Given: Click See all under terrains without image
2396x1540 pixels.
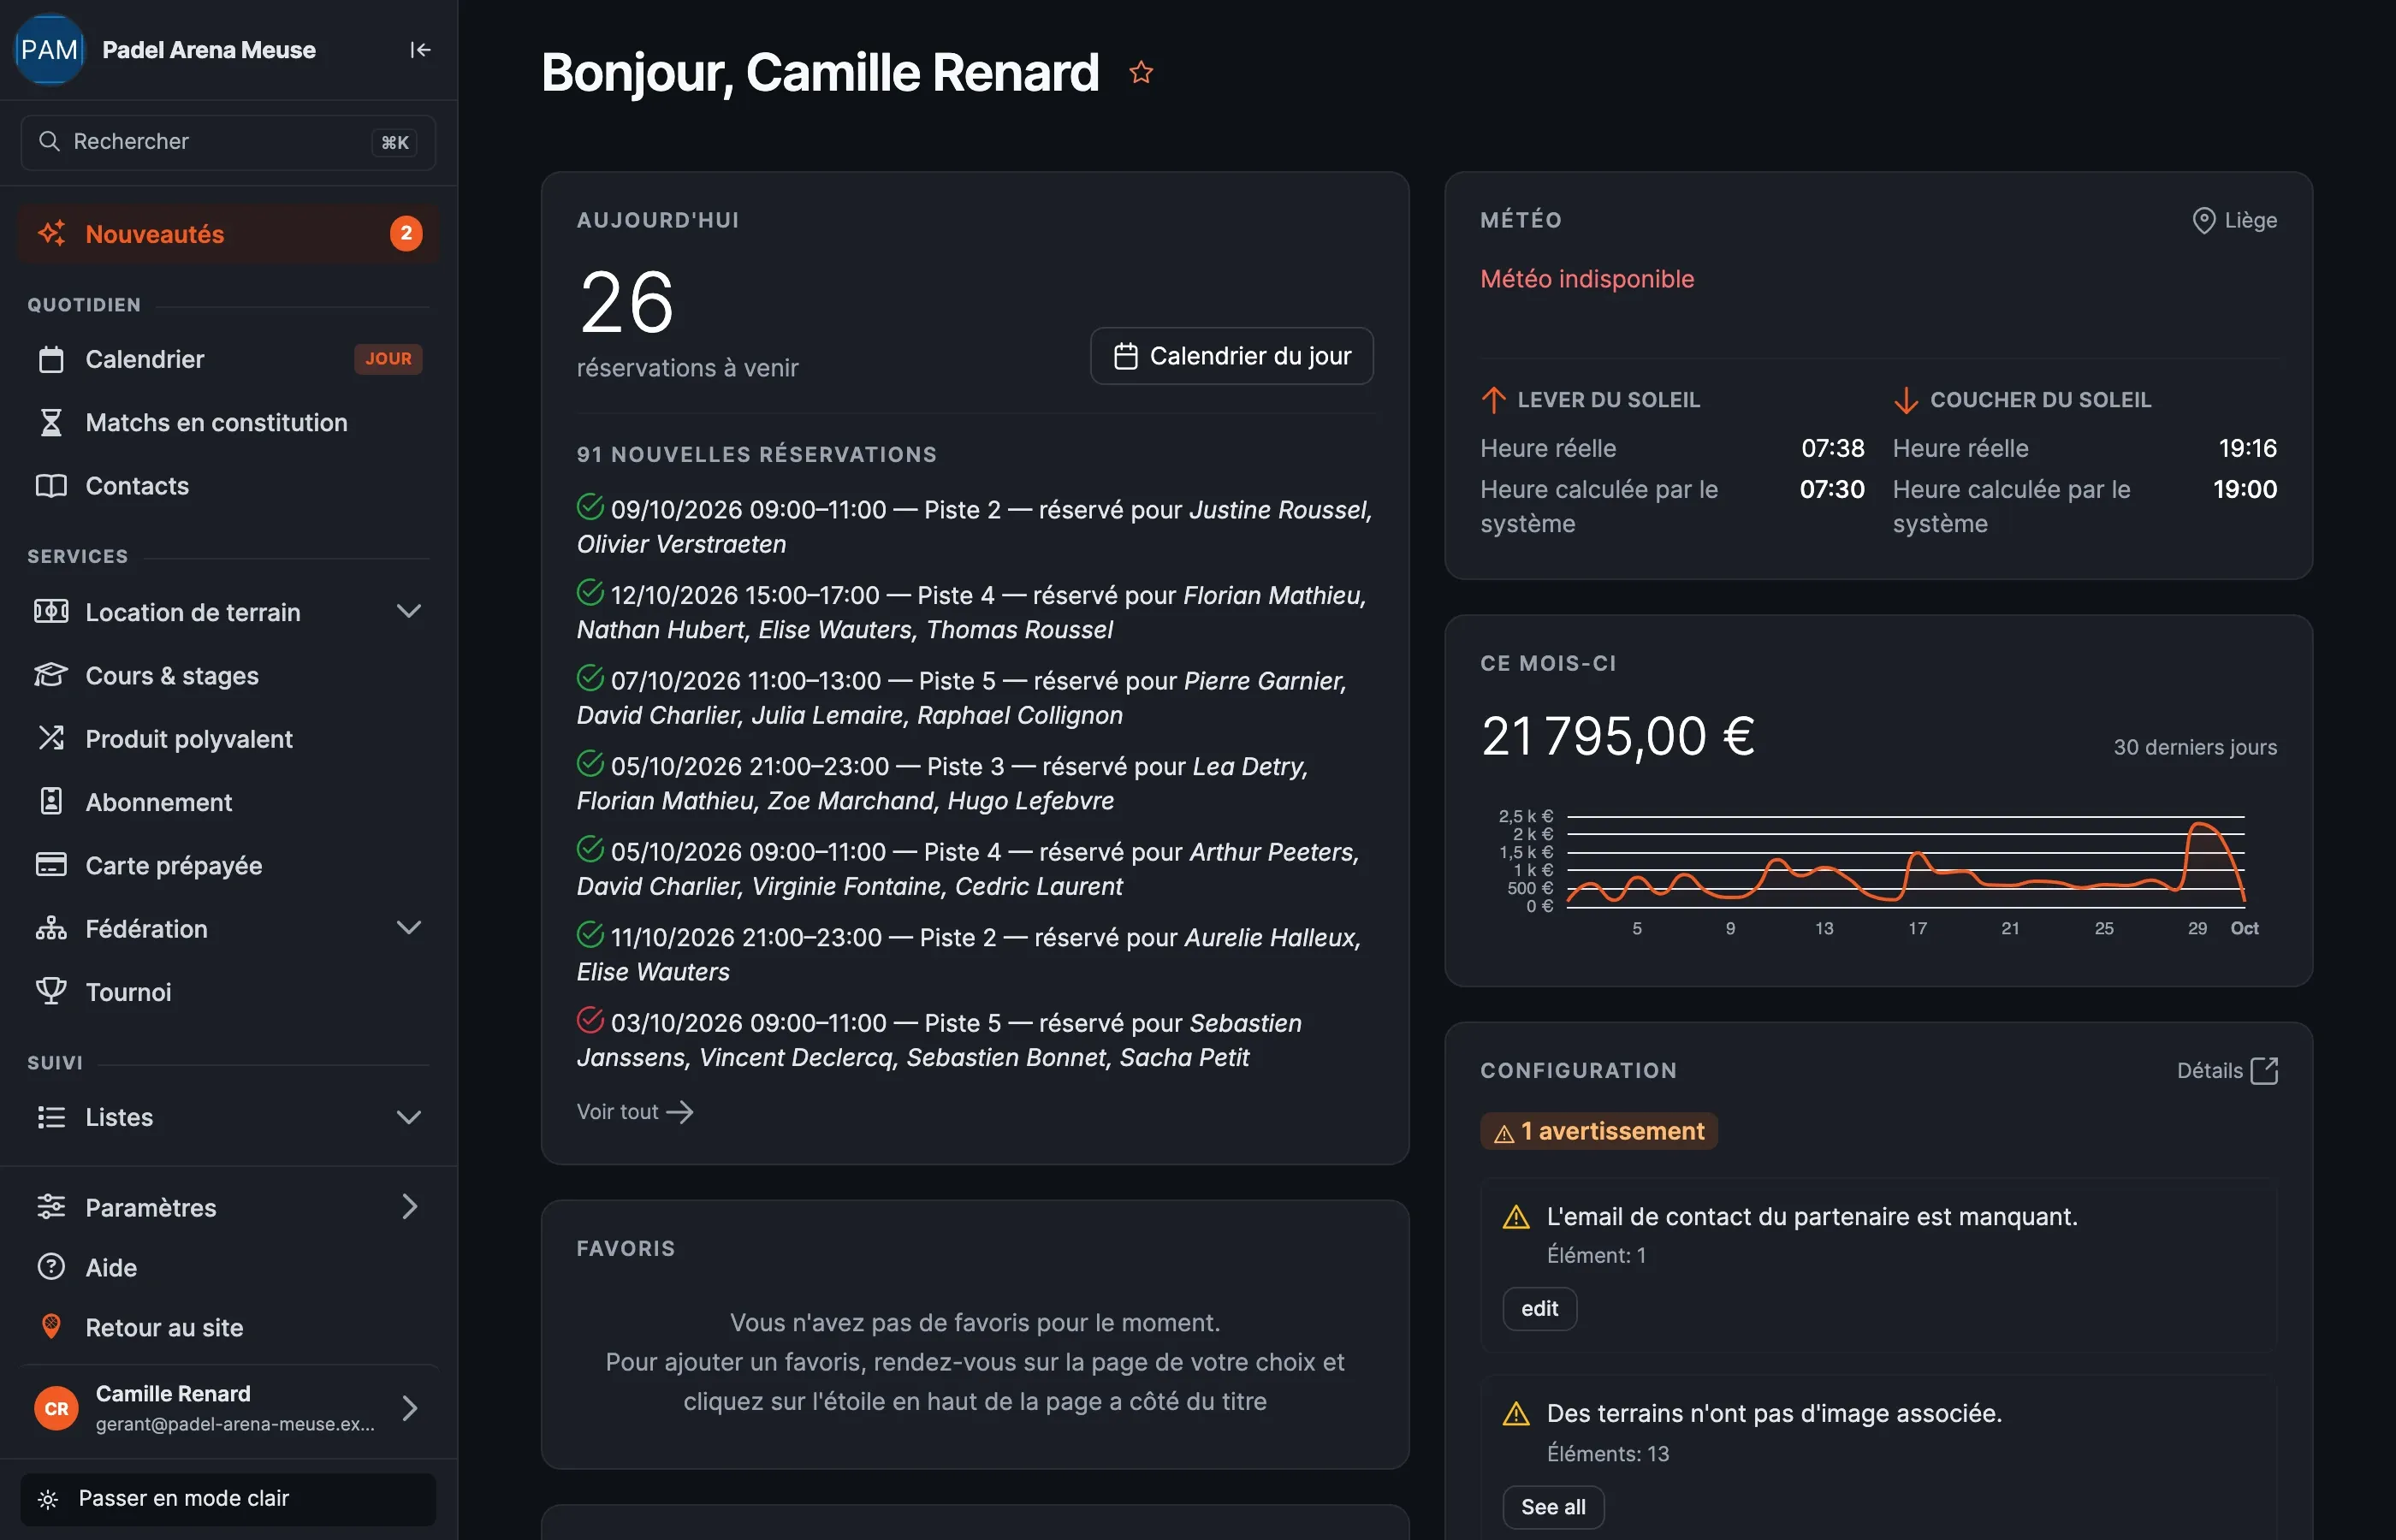Looking at the screenshot, I should click(1553, 1506).
